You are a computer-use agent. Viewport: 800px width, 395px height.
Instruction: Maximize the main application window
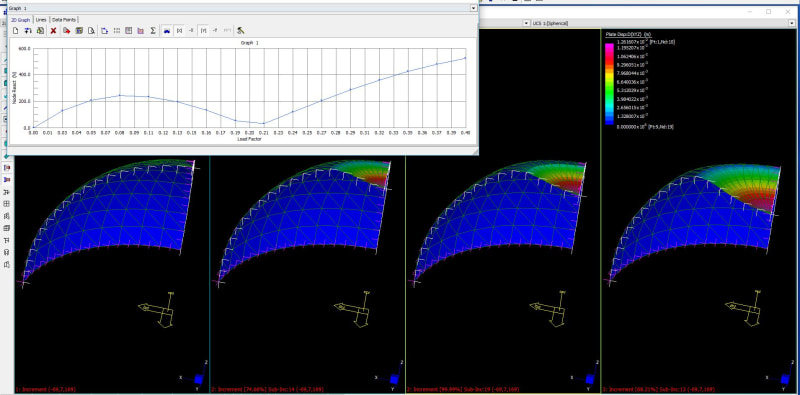click(768, 11)
